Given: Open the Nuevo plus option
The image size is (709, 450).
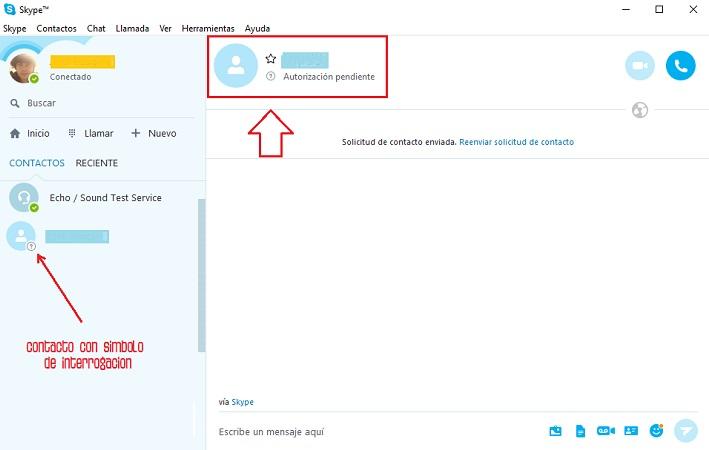Looking at the screenshot, I should coord(153,133).
